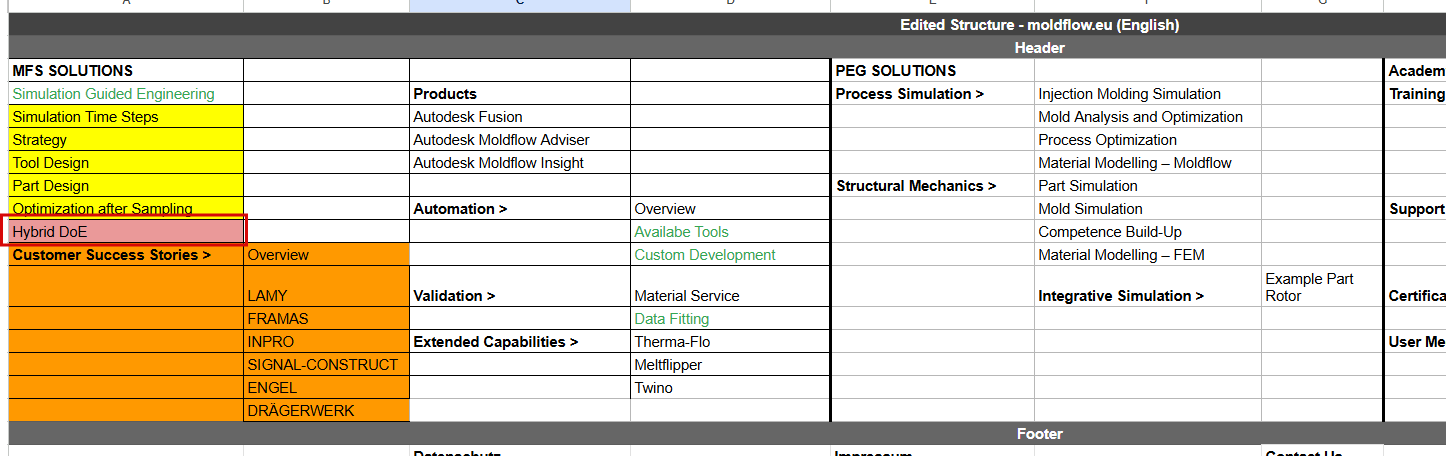Select the 'Hybrid DoE' cell
Viewport: 1446px width, 456px height.
[126, 232]
